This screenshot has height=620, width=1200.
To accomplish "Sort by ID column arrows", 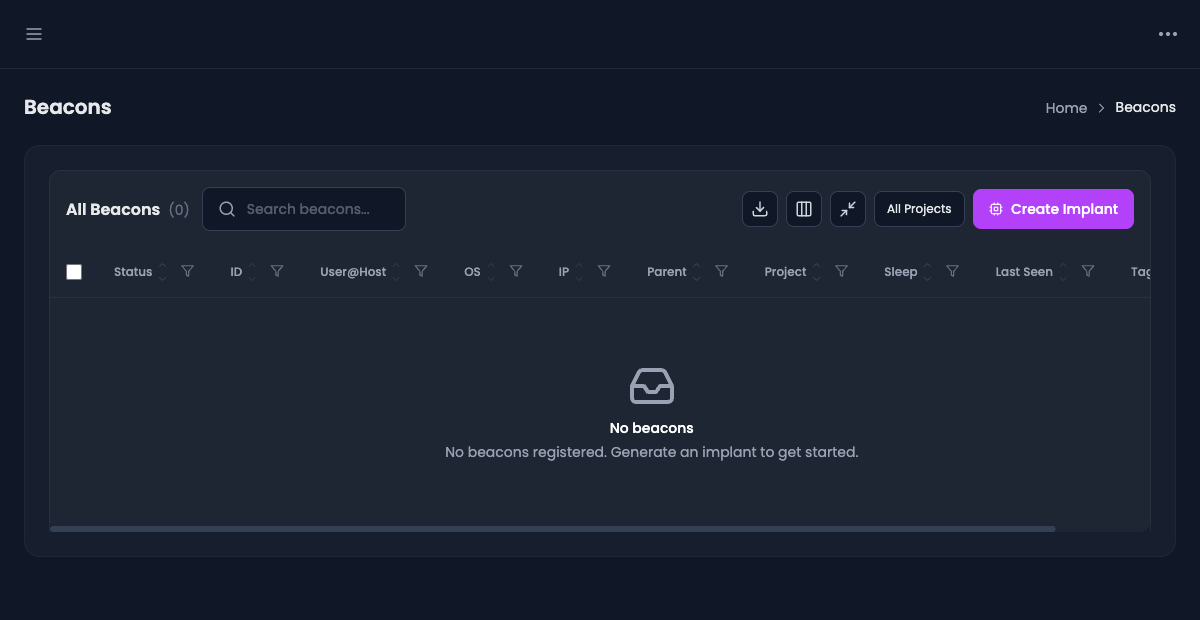I will pyautogui.click(x=252, y=272).
